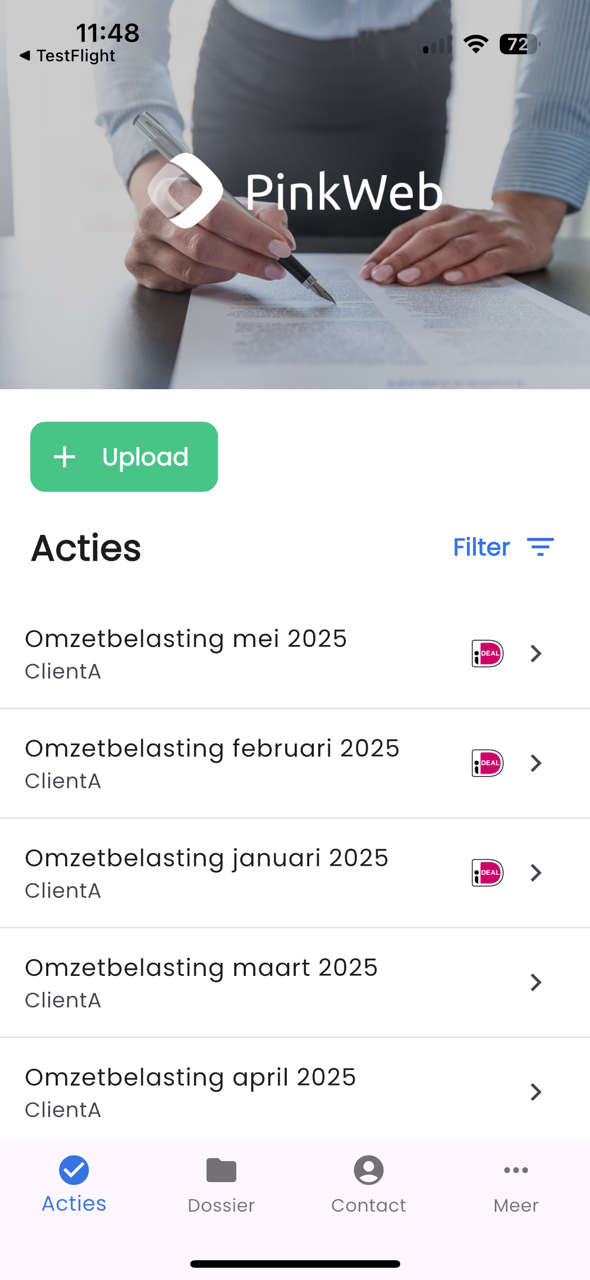The height and width of the screenshot is (1280, 590).
Task: Expand chevron for Omzetbelasting februari 2025
Action: click(536, 763)
